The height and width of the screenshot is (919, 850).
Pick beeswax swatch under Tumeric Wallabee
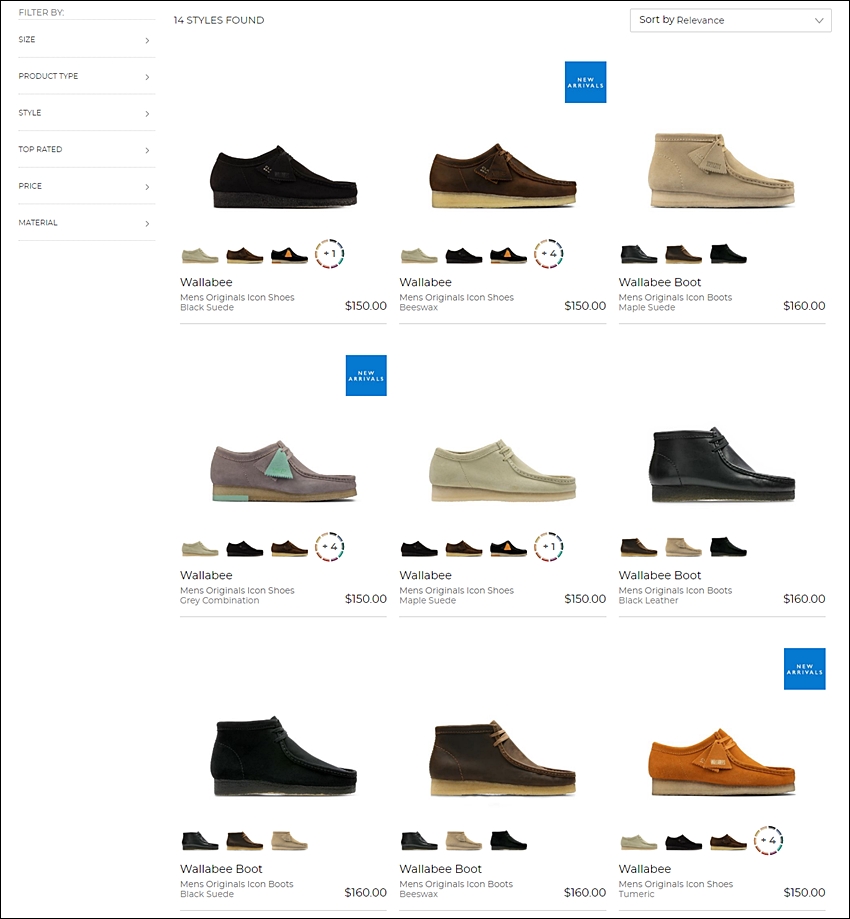tap(728, 842)
